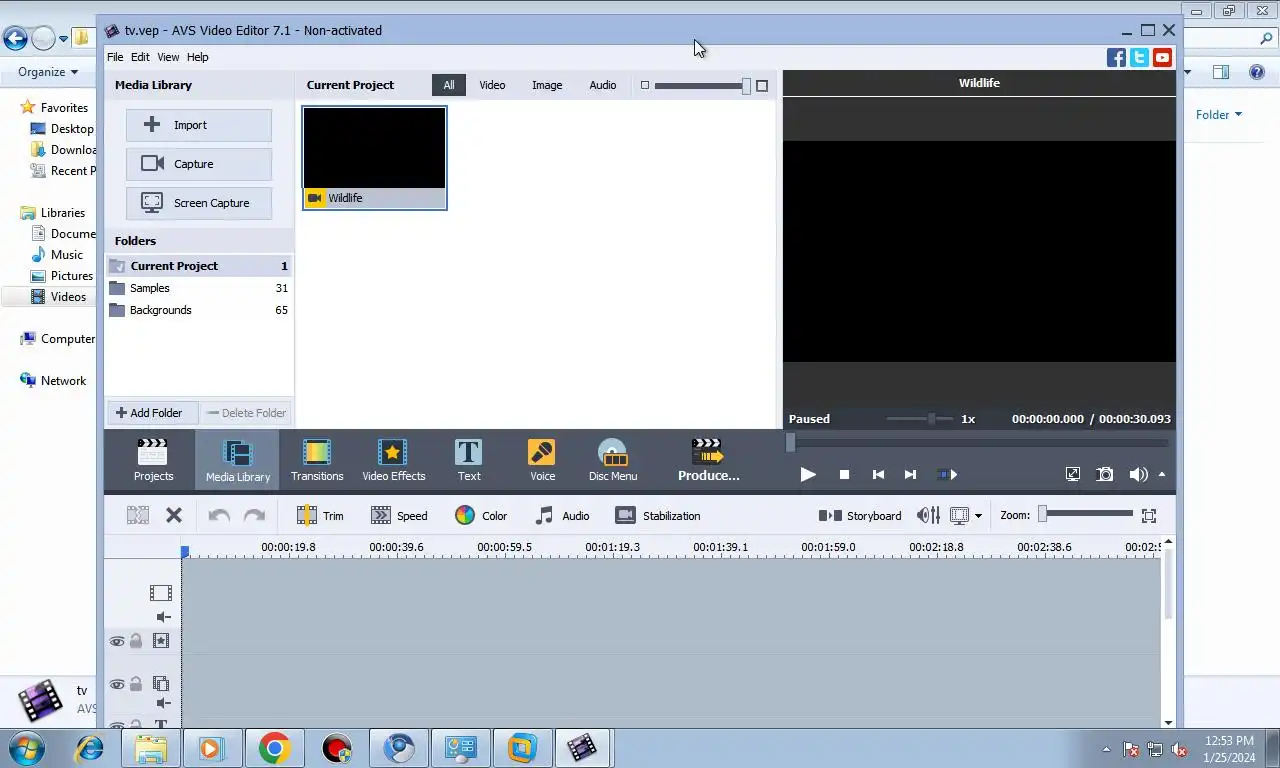Open the View menu

[x=168, y=57]
